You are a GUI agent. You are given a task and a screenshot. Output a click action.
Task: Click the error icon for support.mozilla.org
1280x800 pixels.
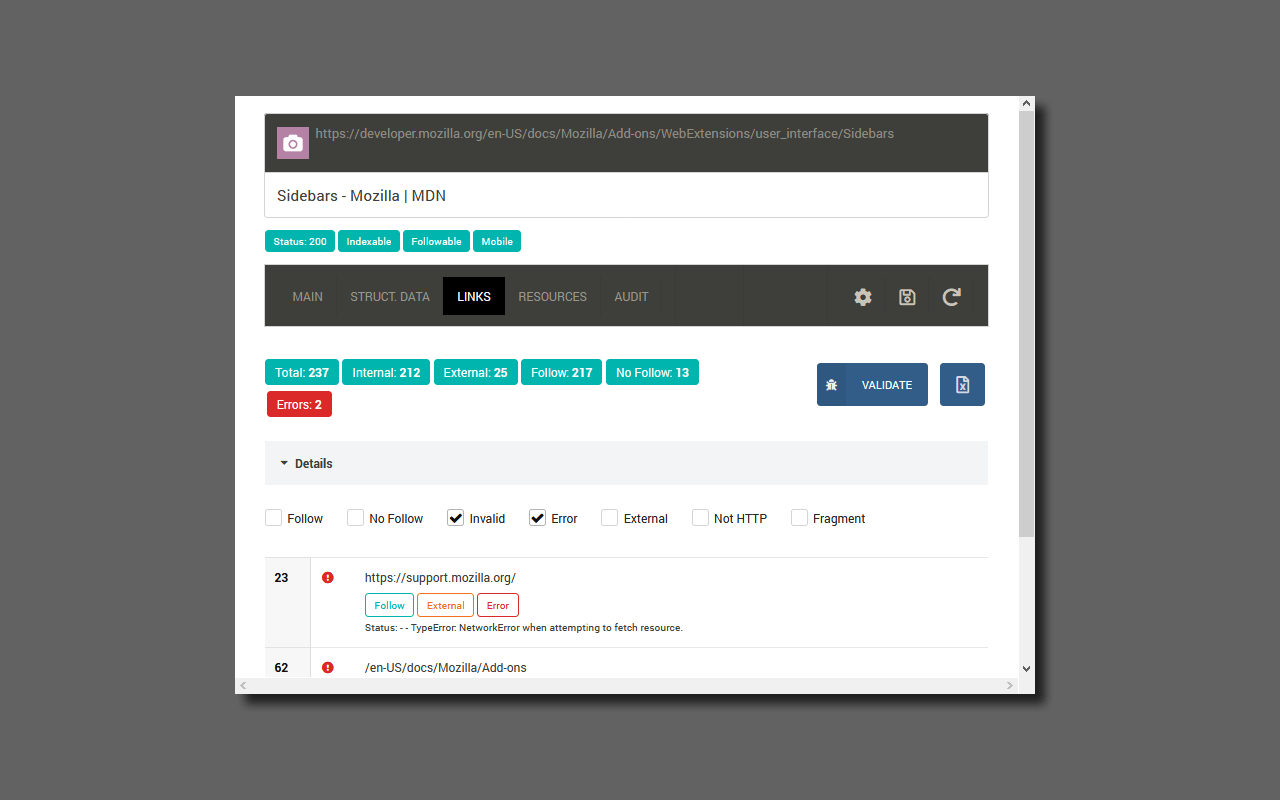(x=328, y=578)
